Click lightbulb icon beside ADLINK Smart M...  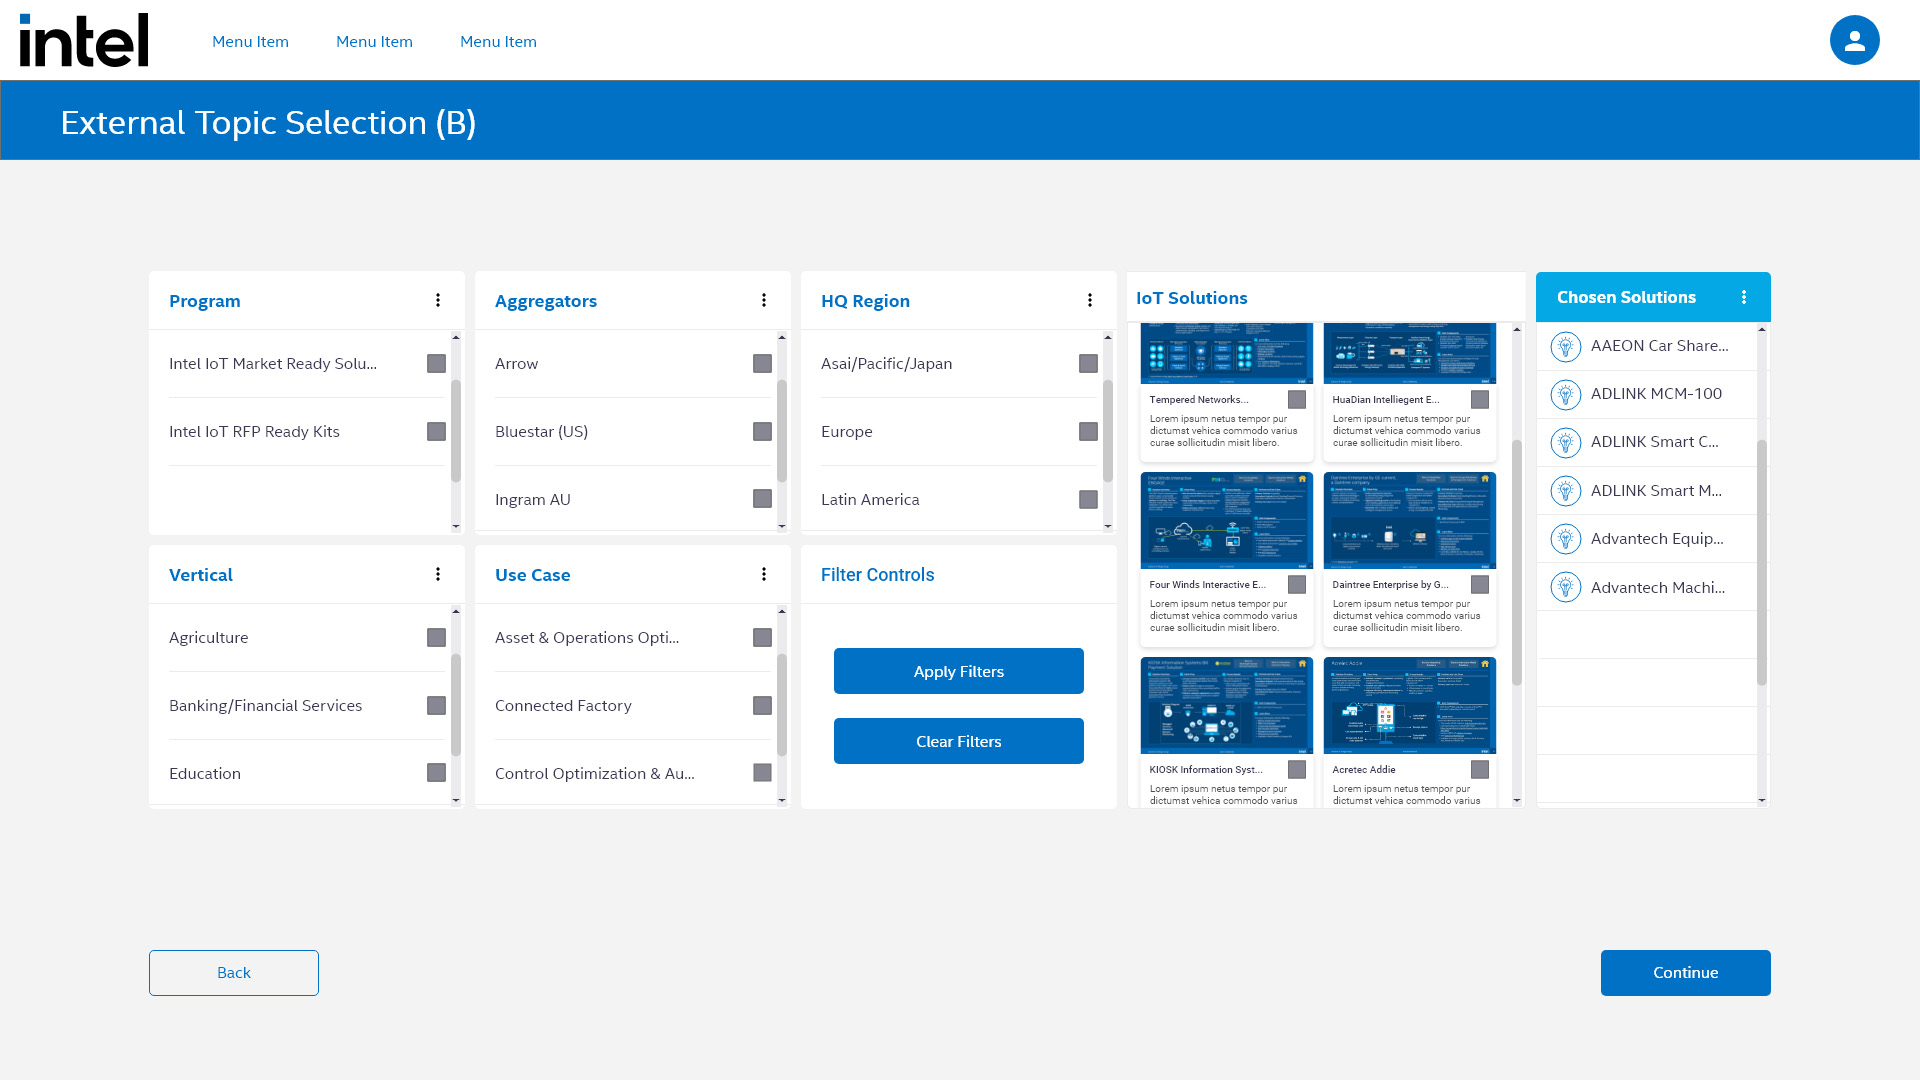point(1565,491)
